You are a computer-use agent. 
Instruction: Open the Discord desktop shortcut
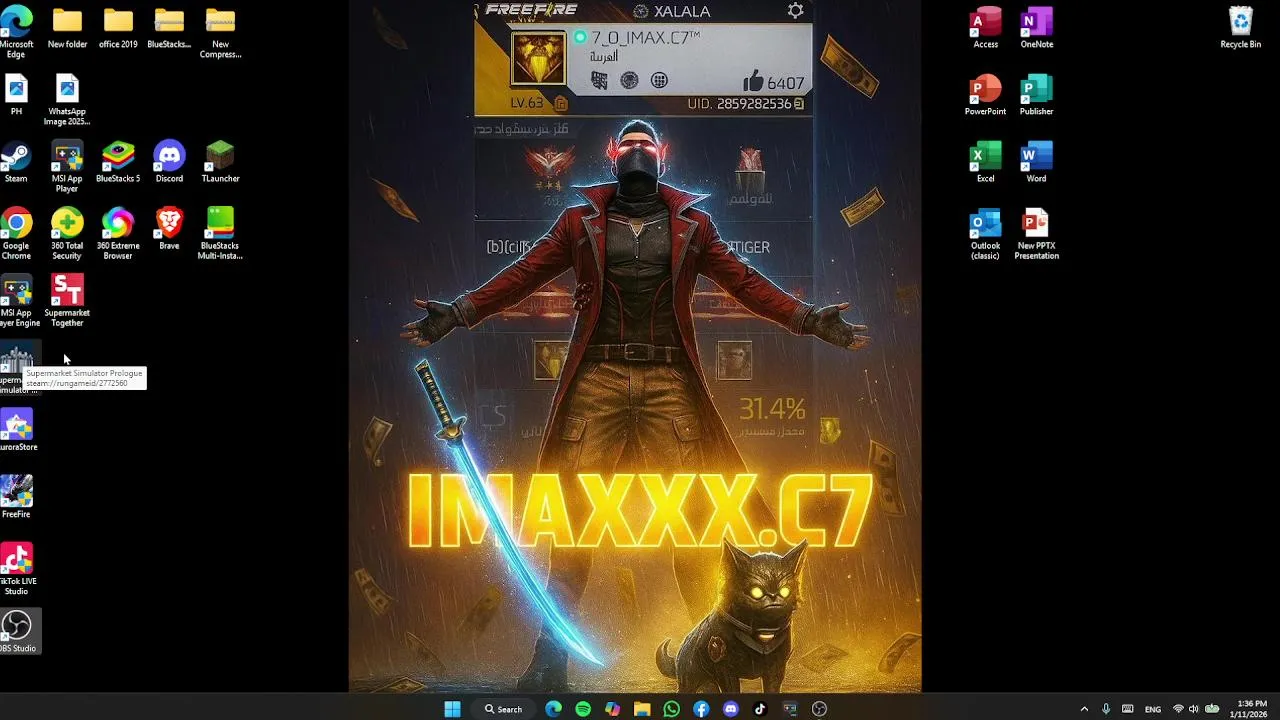pyautogui.click(x=169, y=163)
